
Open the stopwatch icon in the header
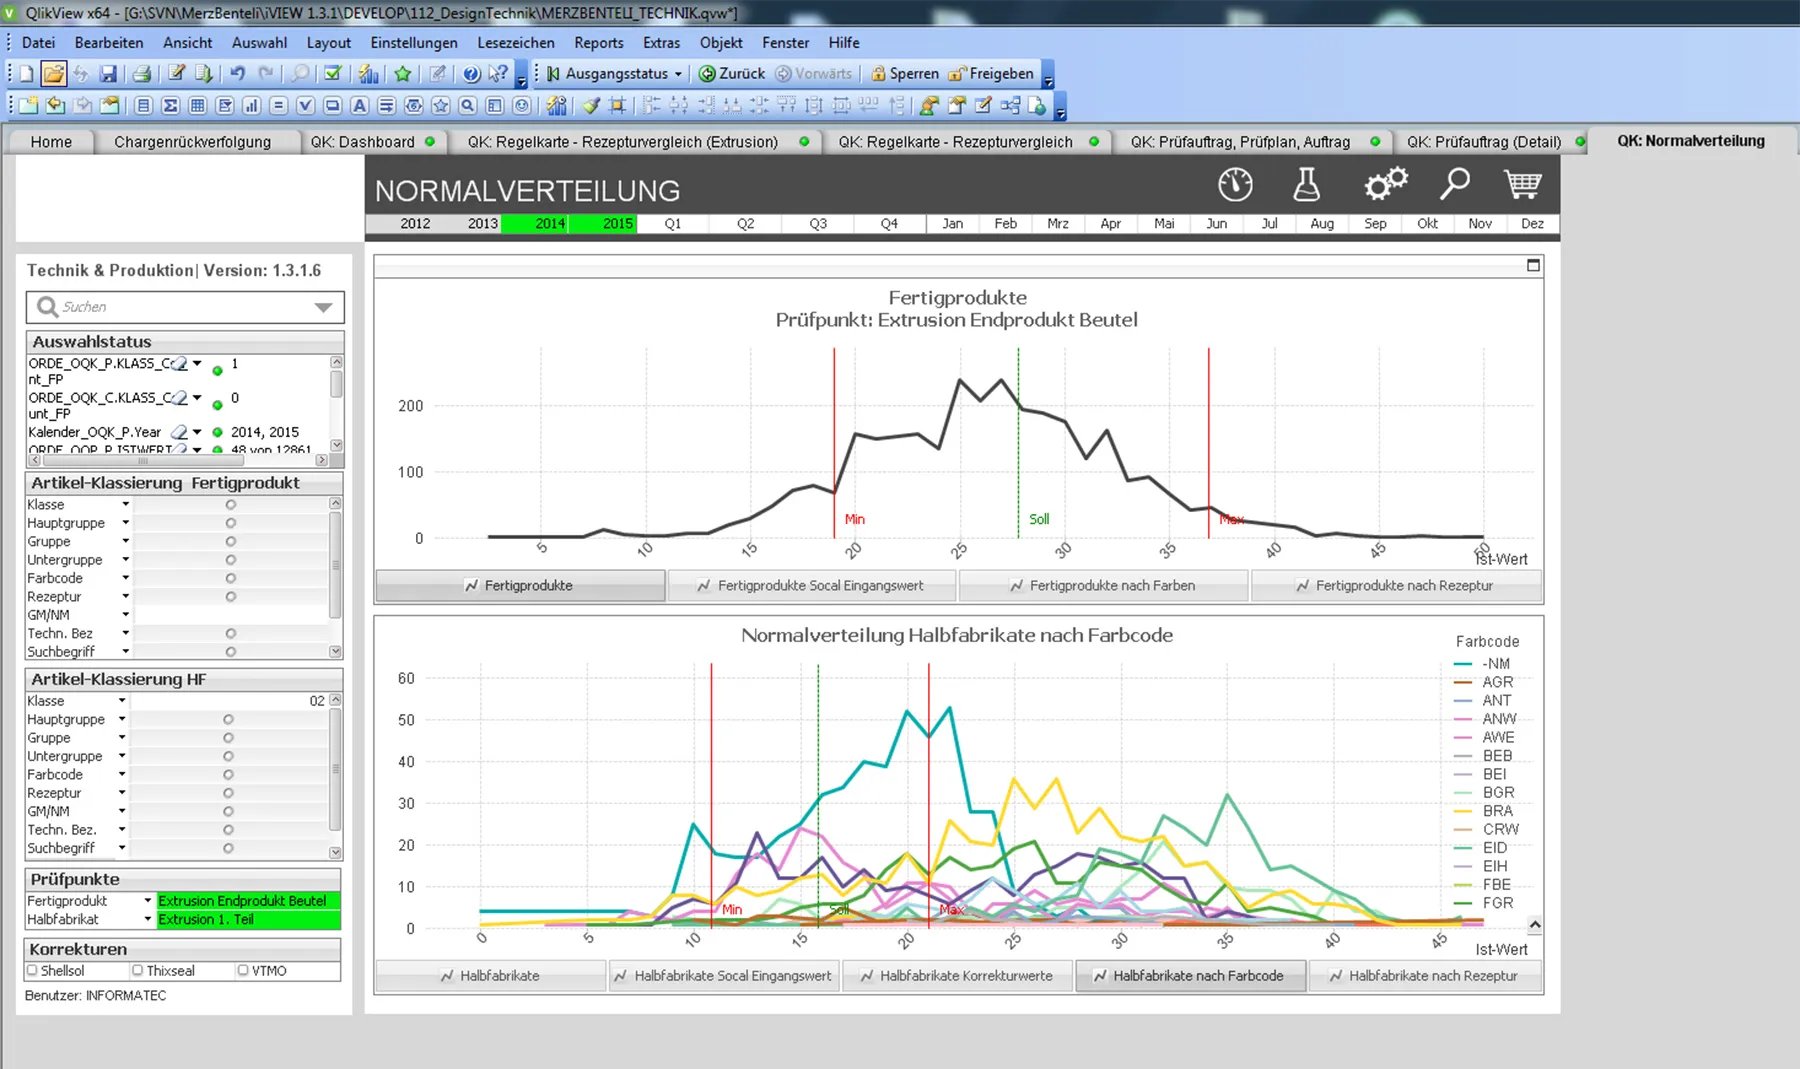coord(1235,185)
